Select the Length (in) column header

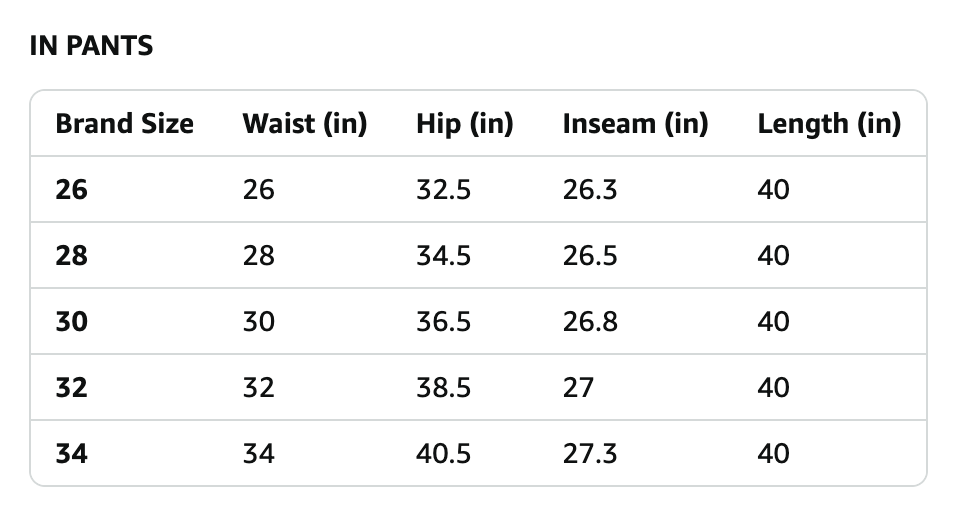829,124
